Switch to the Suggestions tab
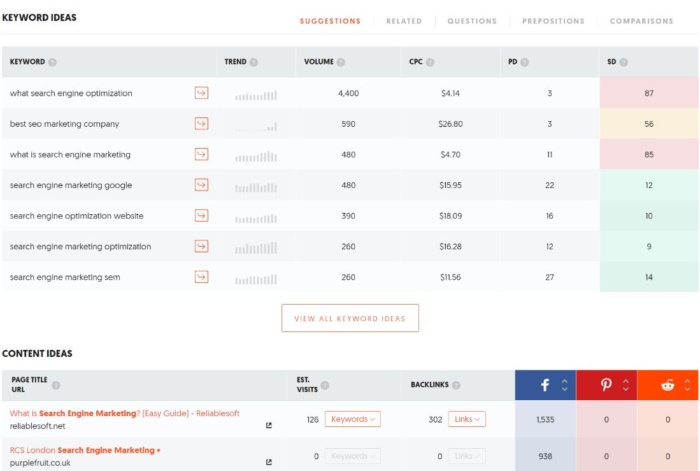The height and width of the screenshot is (471, 700). point(330,21)
